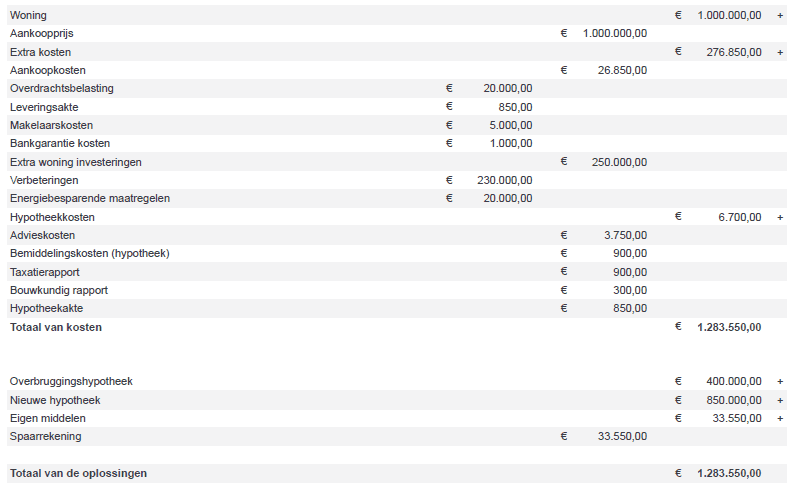Select the Leveringsakte row label
Screen dimensions: 794x492
44,107
